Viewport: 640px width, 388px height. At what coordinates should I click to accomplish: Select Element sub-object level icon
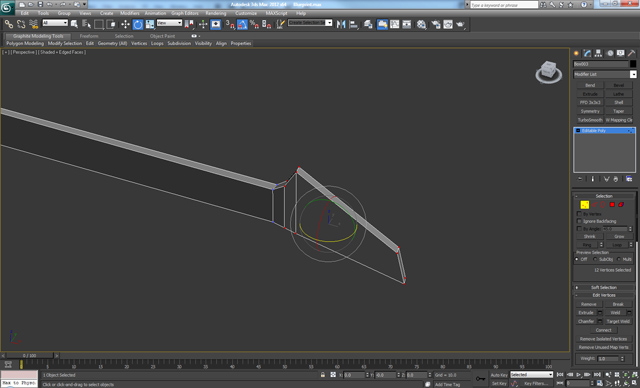click(x=621, y=204)
